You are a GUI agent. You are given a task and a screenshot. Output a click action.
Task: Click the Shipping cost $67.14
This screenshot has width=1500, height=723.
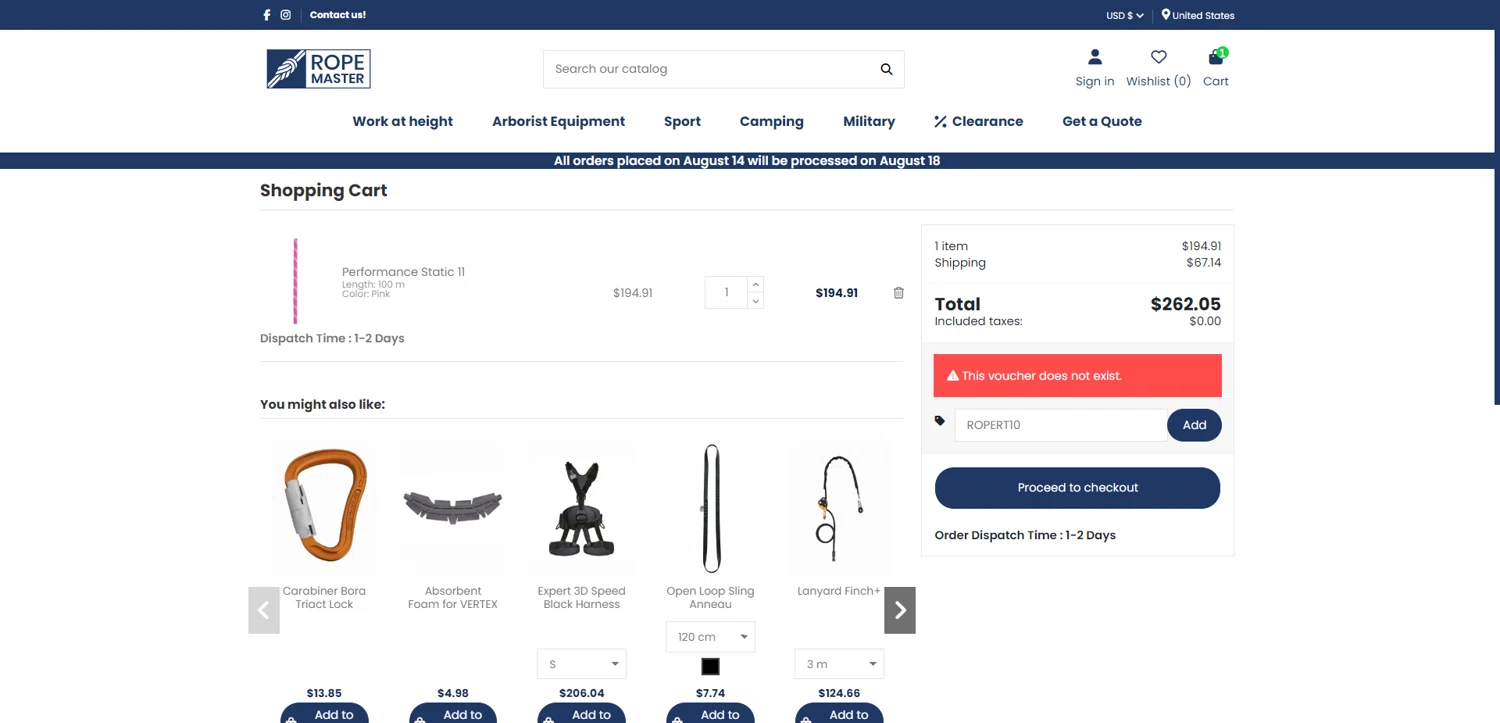(1203, 263)
